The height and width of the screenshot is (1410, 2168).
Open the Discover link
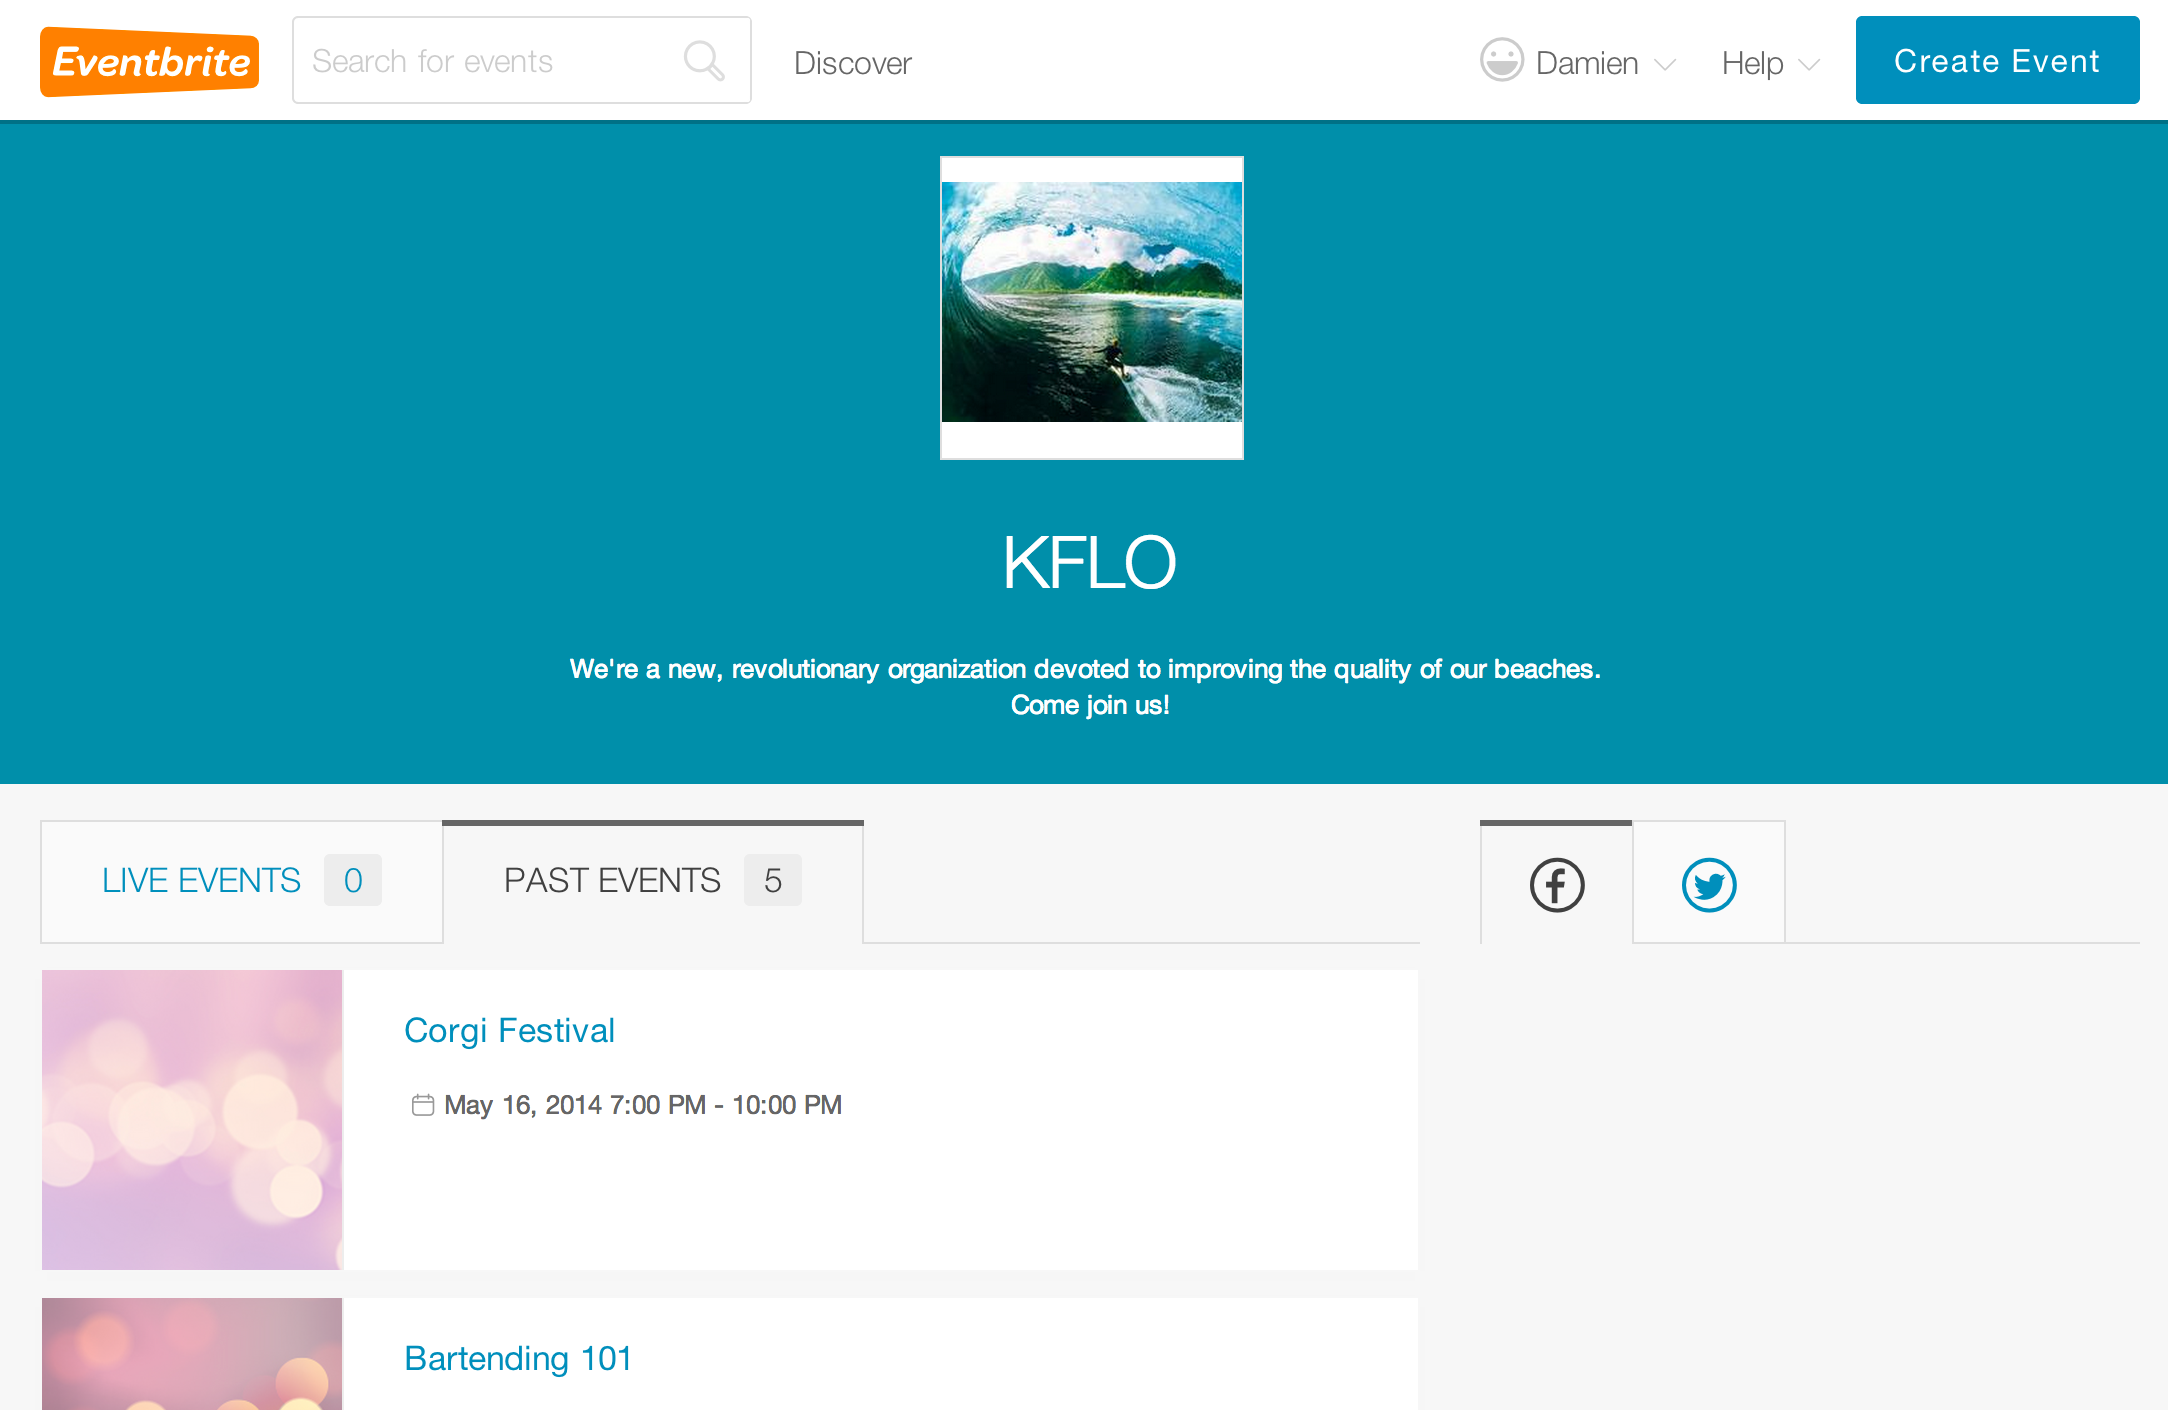853,63
